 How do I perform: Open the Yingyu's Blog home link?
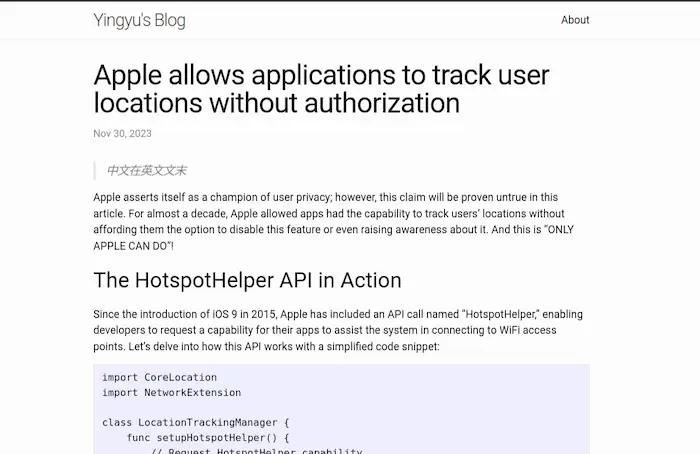(x=139, y=21)
